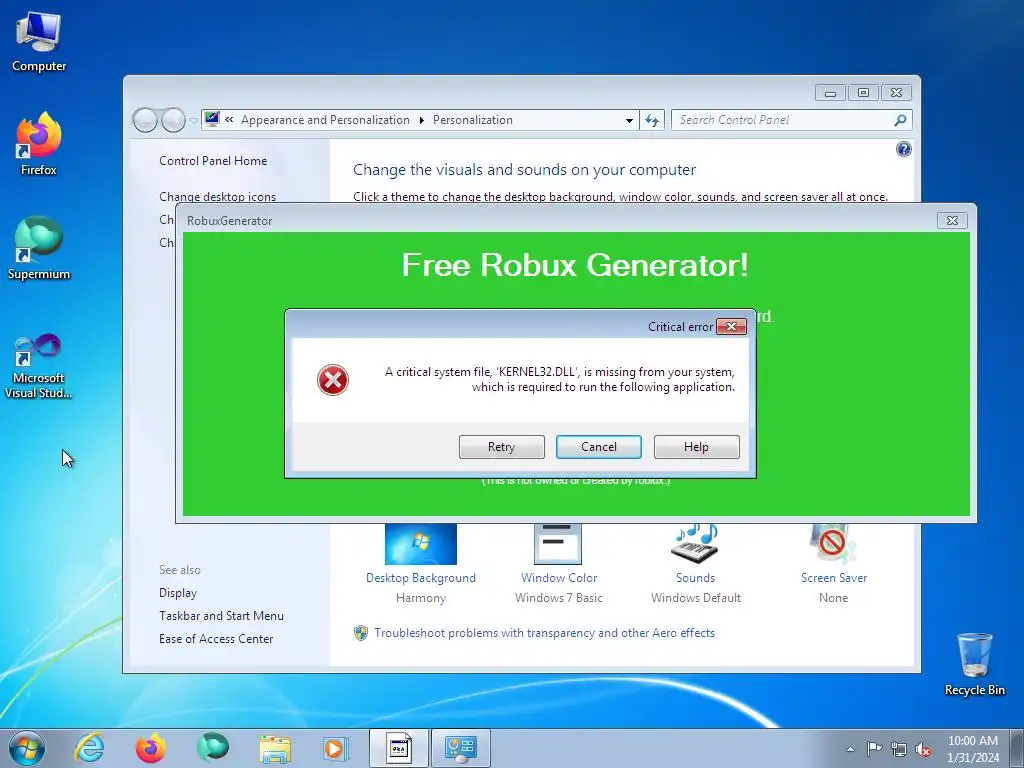Open the Computer desktop icon
This screenshot has width=1024, height=768.
pyautogui.click(x=39, y=42)
